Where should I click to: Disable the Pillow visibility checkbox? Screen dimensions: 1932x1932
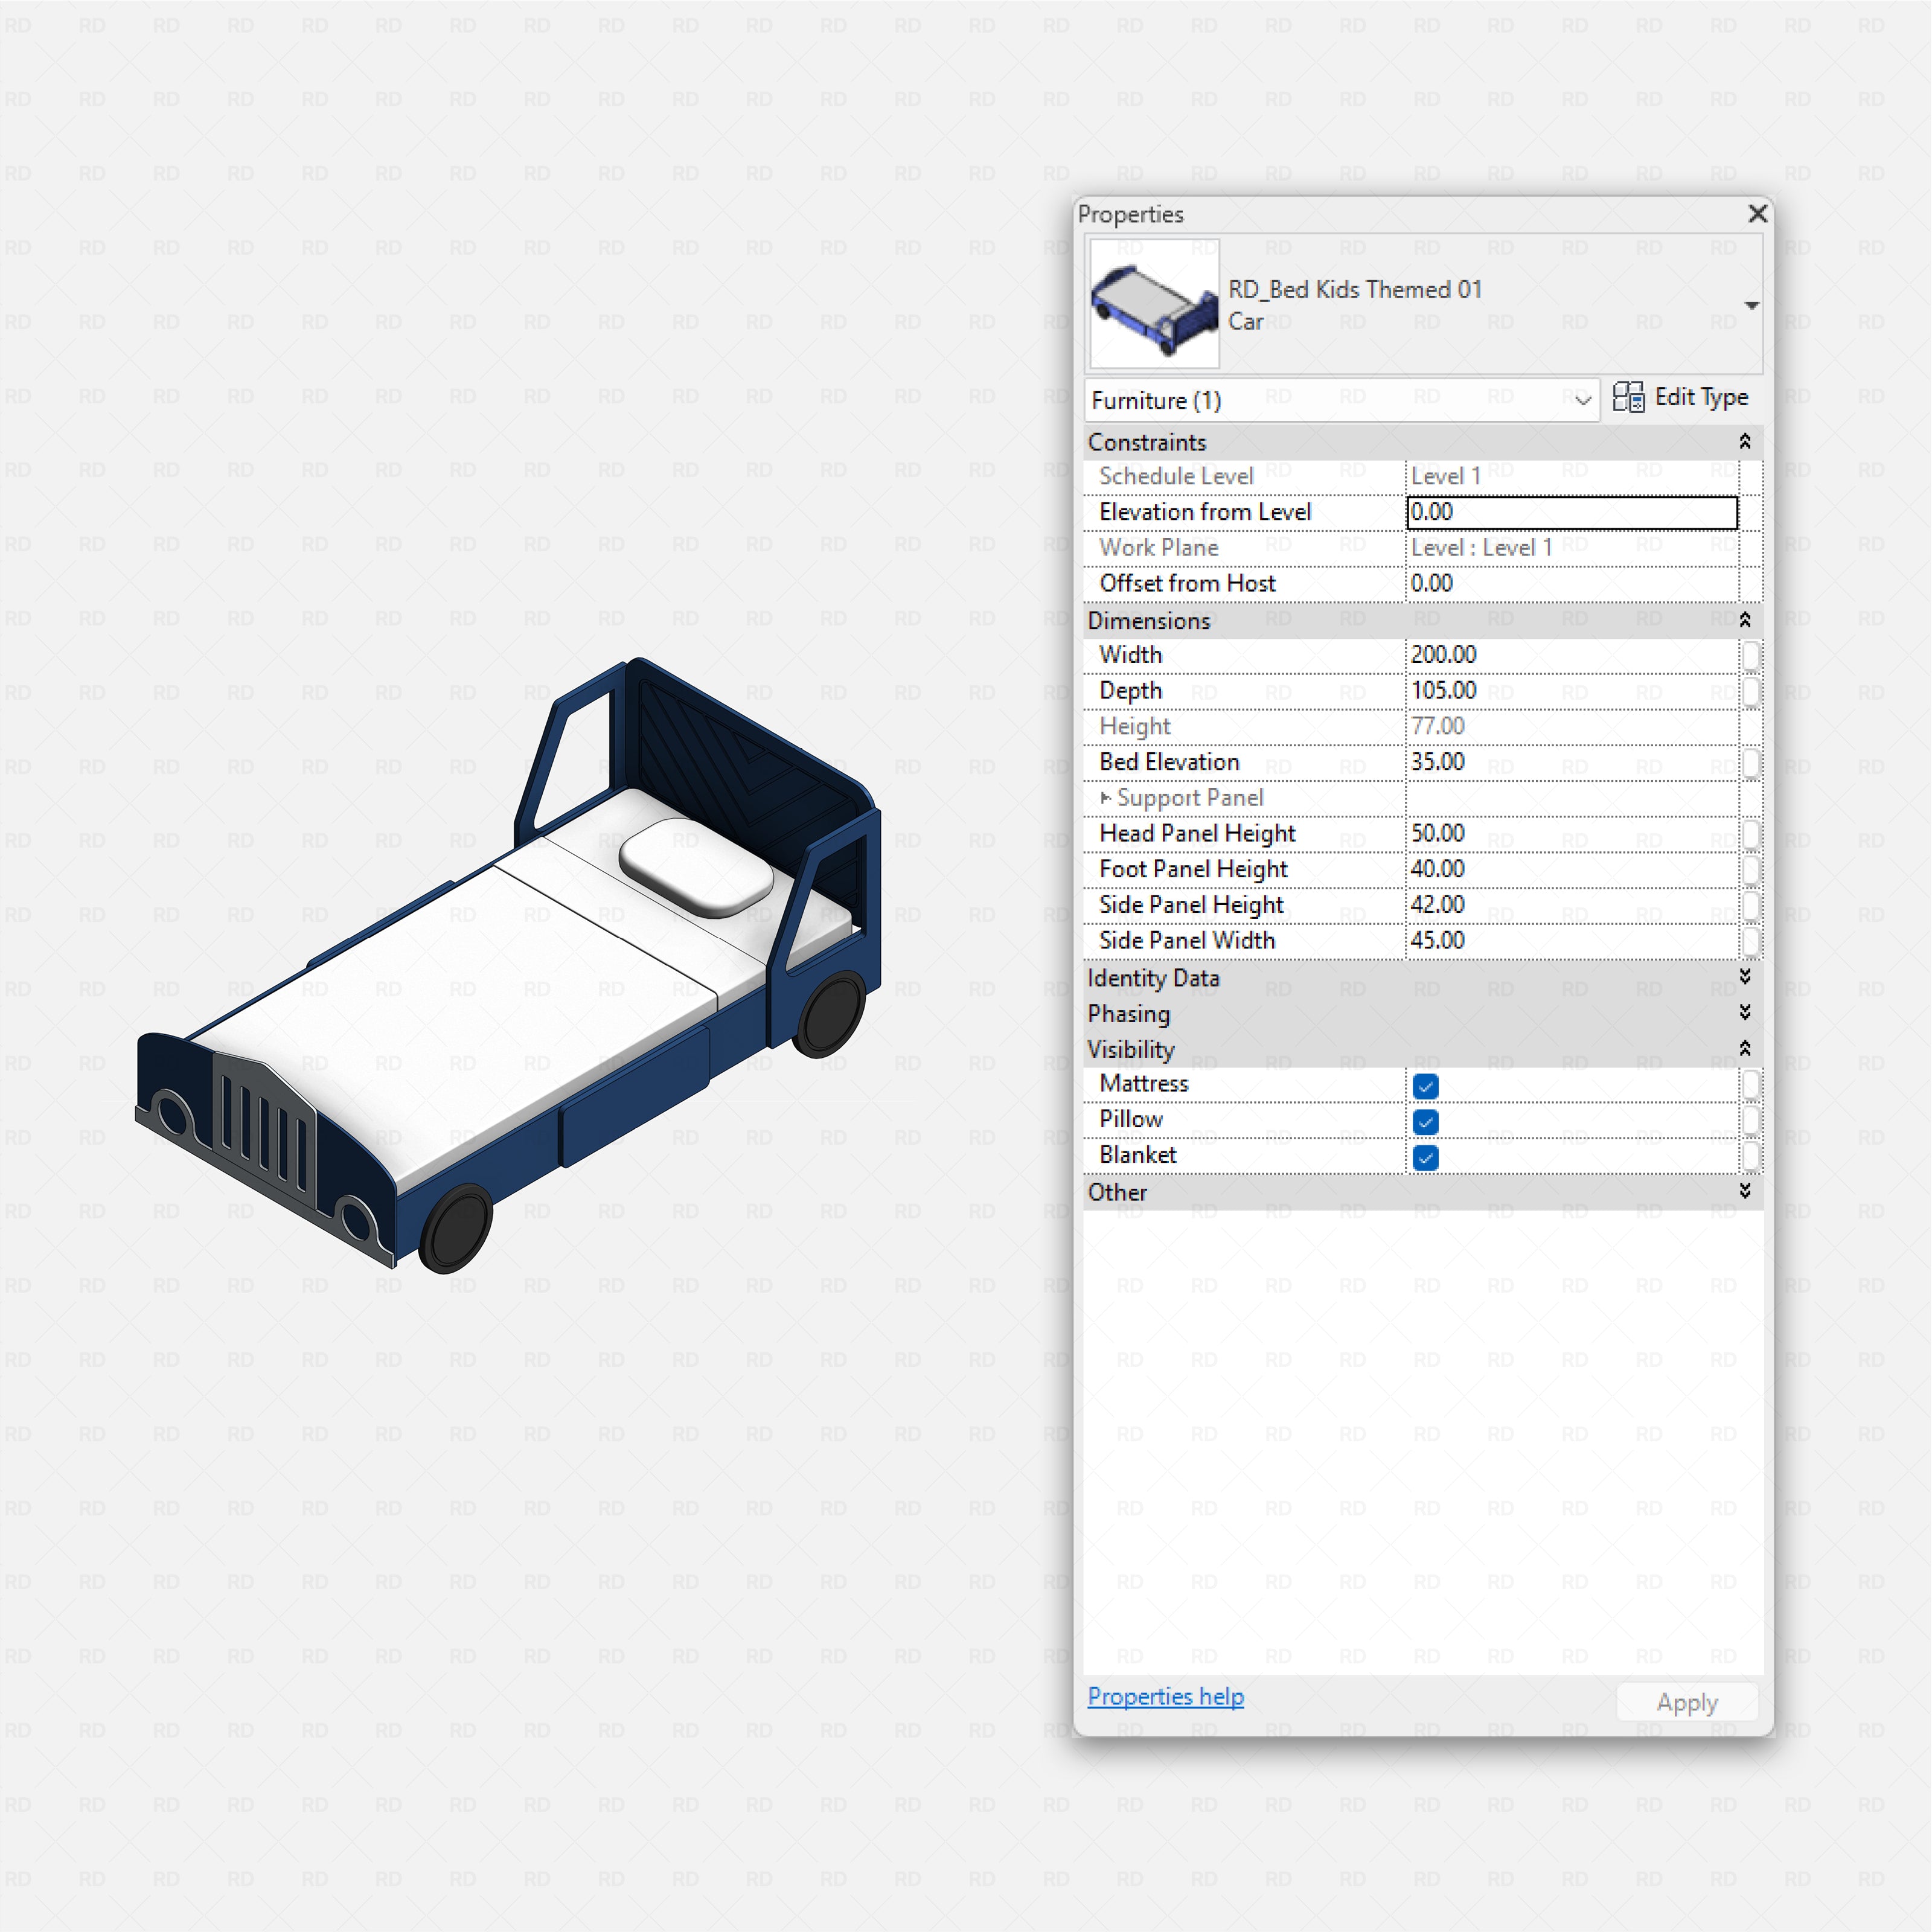pos(1425,1122)
